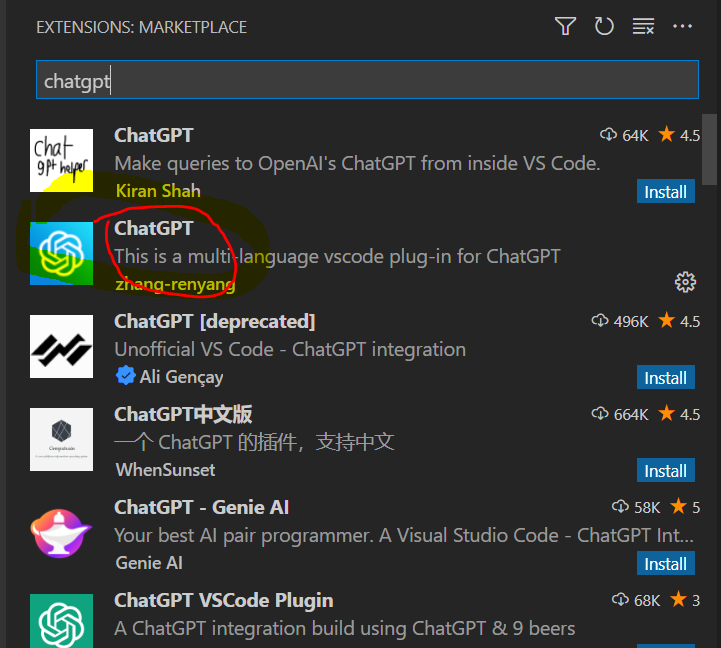Viewport: 721px width, 648px height.
Task: Click the 58K download count
Action: pos(636,507)
